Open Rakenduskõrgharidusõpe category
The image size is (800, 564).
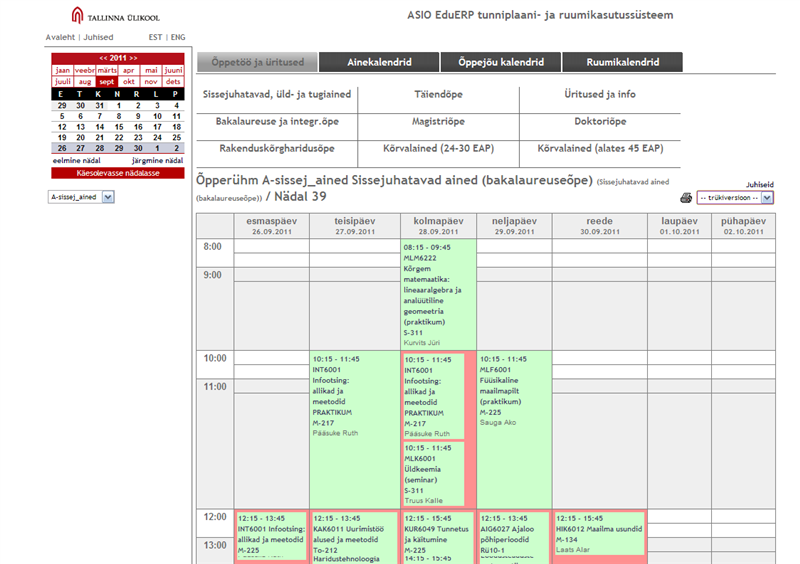(x=277, y=149)
